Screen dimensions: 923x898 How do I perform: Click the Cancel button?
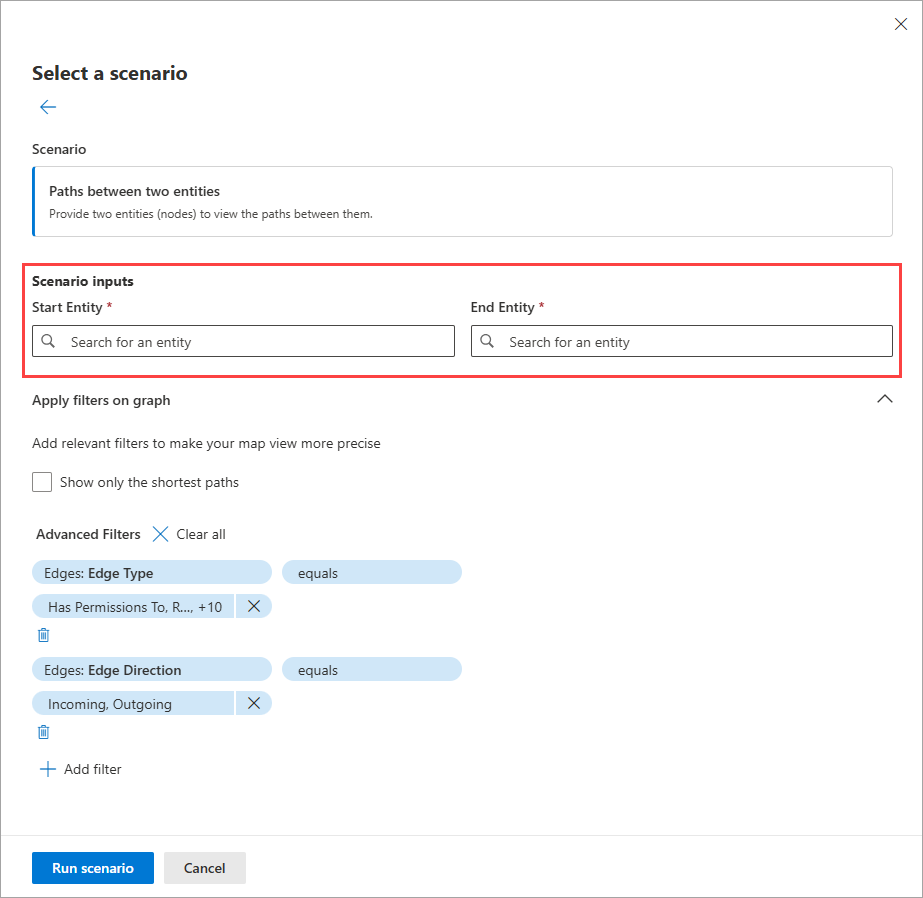(x=205, y=868)
